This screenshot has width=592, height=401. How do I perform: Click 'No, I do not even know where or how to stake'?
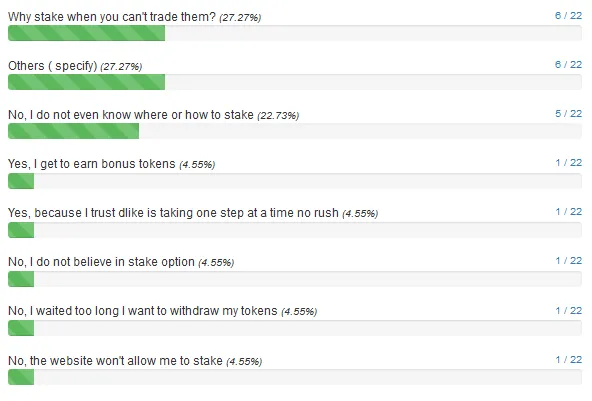click(x=131, y=115)
